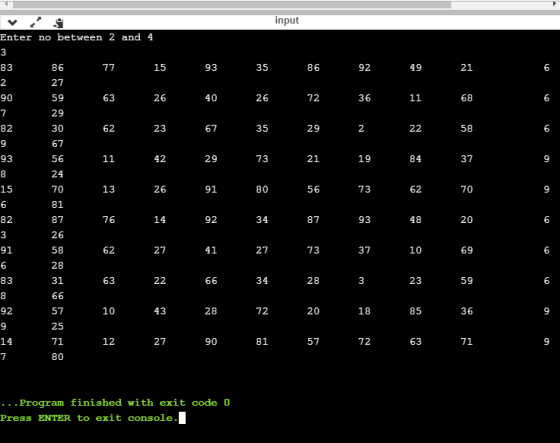
Task: Click the value 25 in the output
Action: click(x=58, y=327)
